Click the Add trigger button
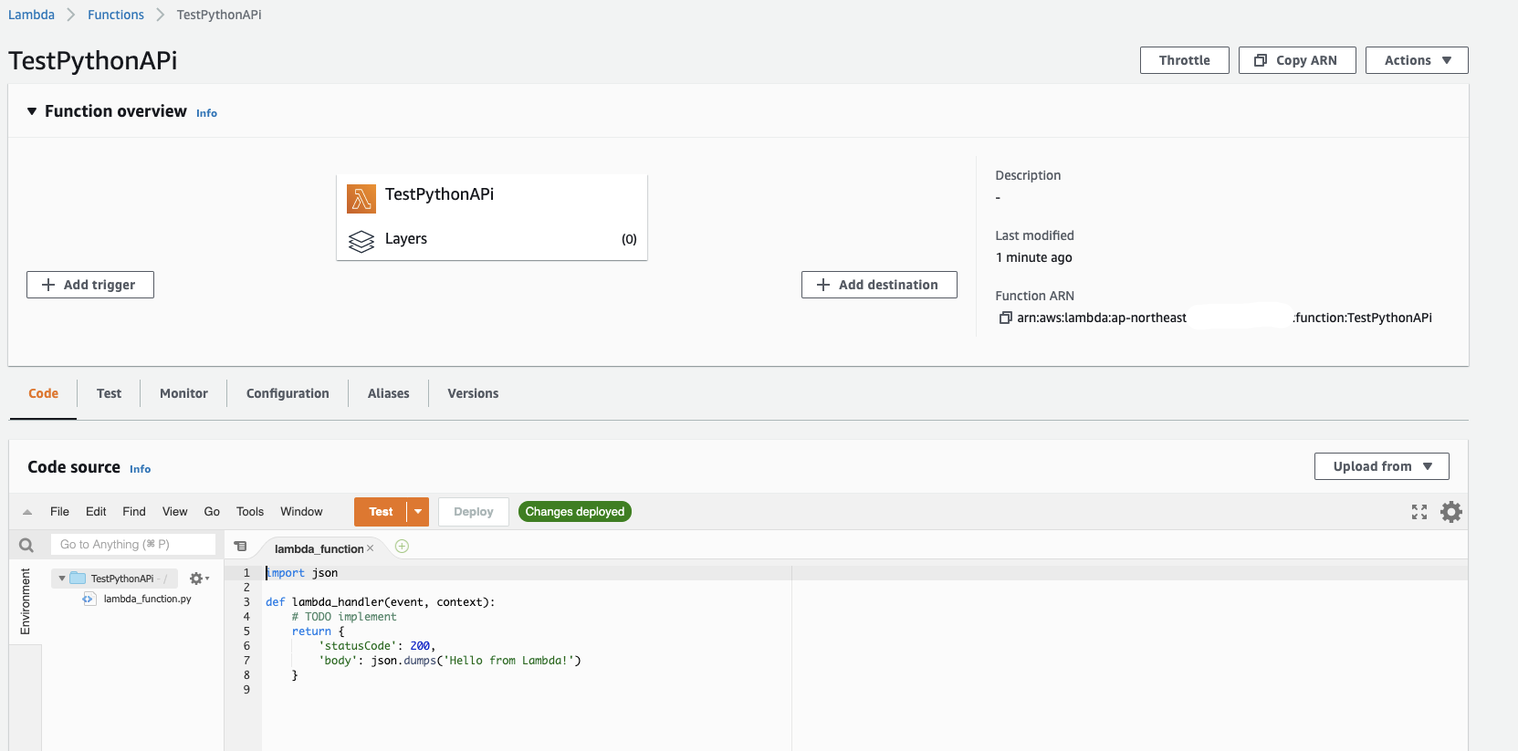Image resolution: width=1518 pixels, height=751 pixels. [x=90, y=285]
